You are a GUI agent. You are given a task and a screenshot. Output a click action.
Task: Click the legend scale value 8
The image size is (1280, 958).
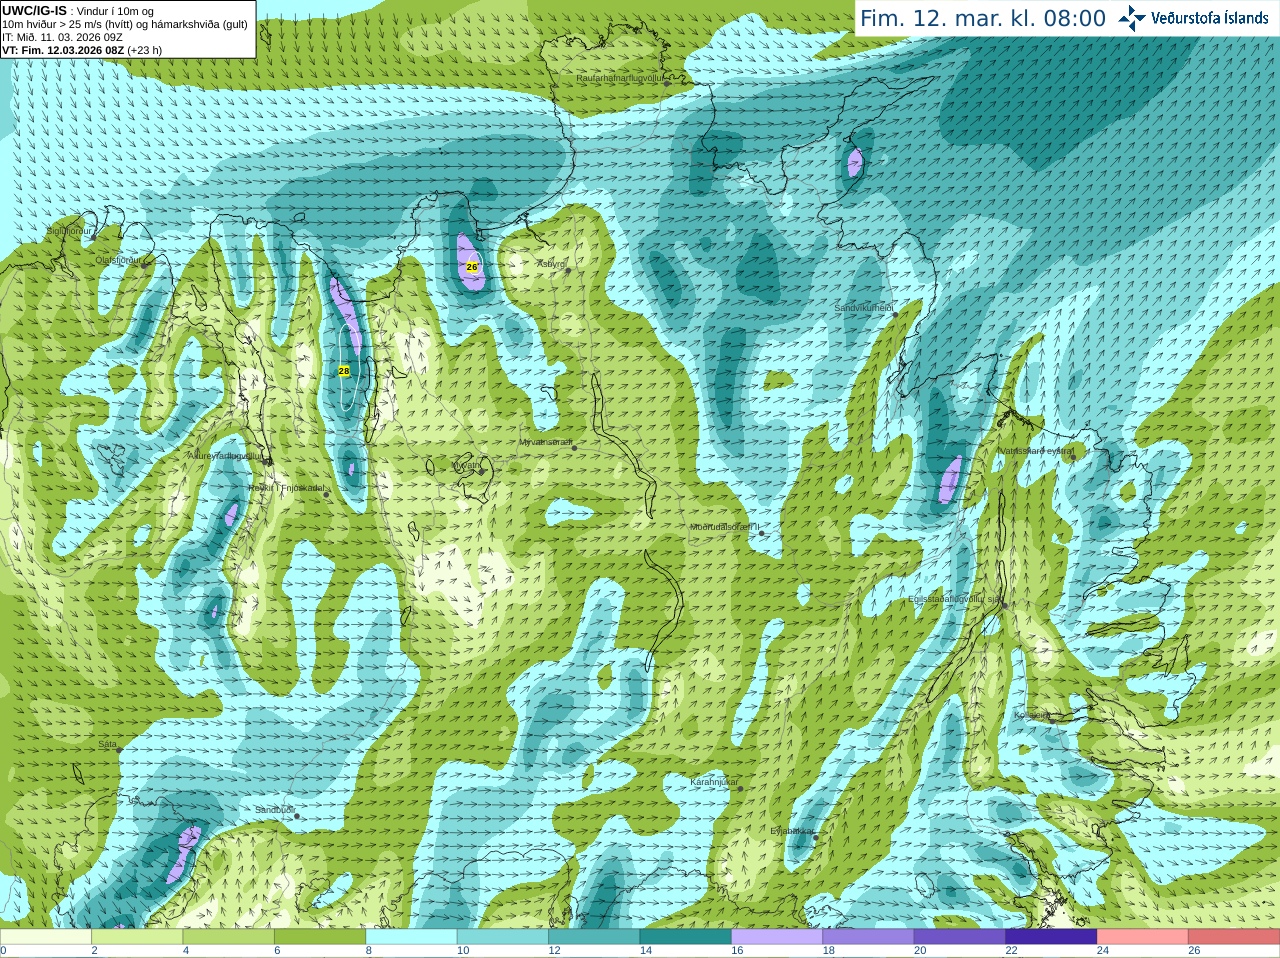click(x=368, y=951)
